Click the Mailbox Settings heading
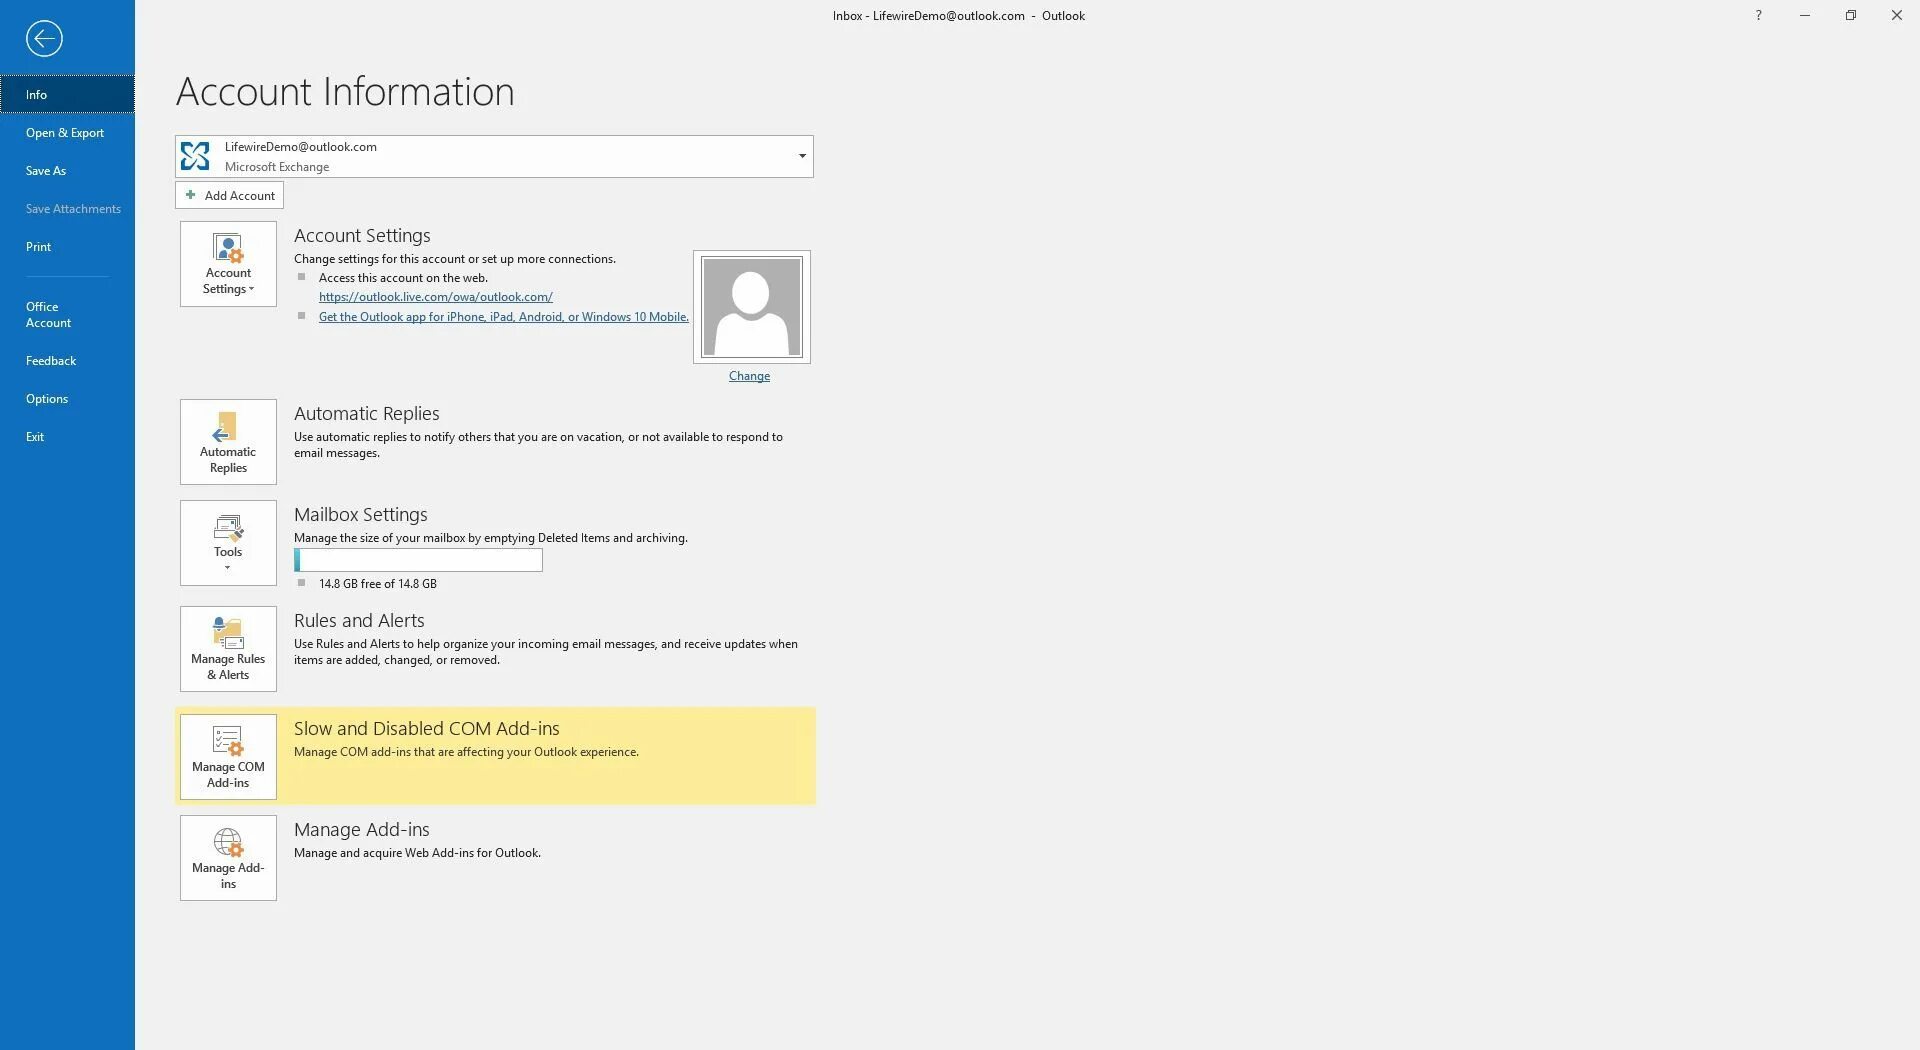Viewport: 1920px width, 1050px height. point(361,515)
